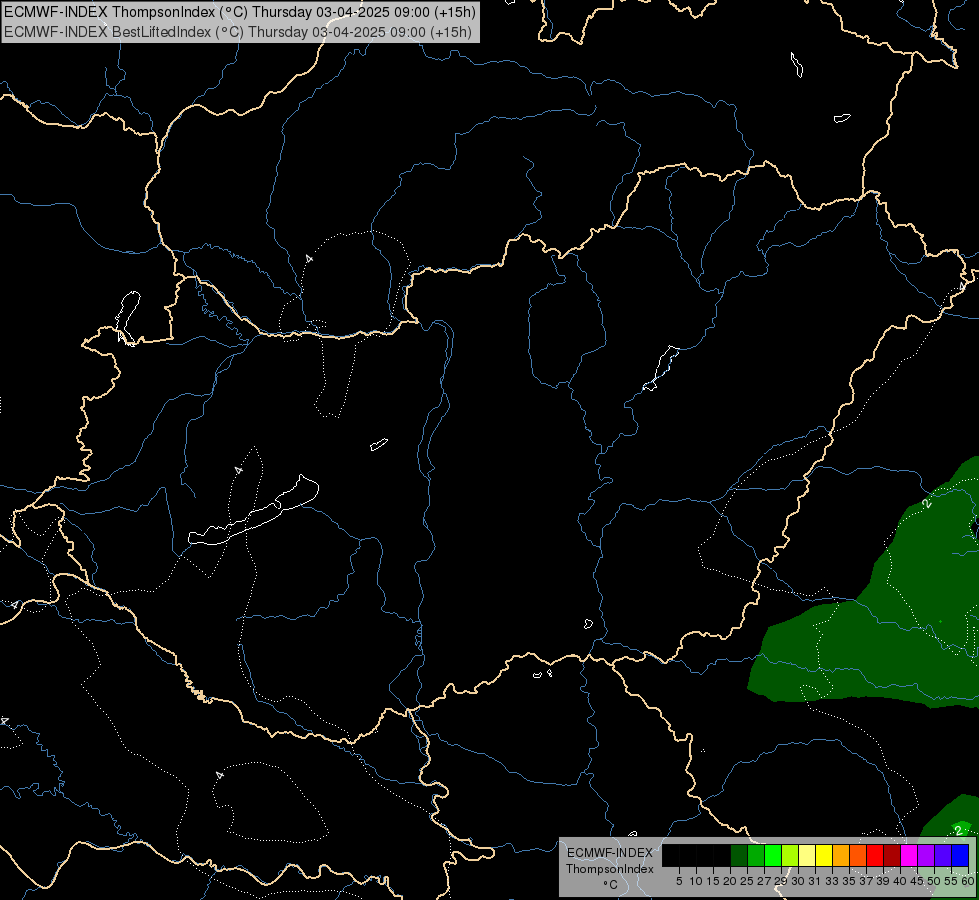
Task: Click the legend scale value 15
Action: [713, 881]
